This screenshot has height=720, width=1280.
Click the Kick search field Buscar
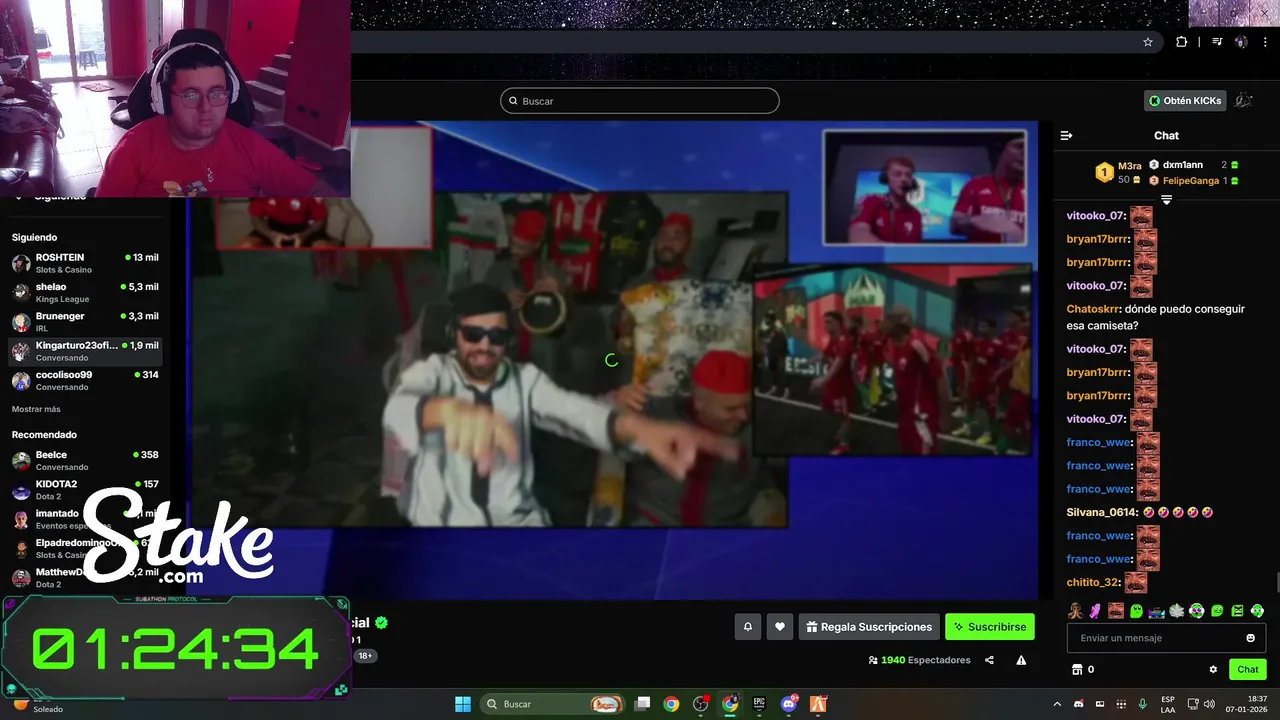(x=640, y=101)
